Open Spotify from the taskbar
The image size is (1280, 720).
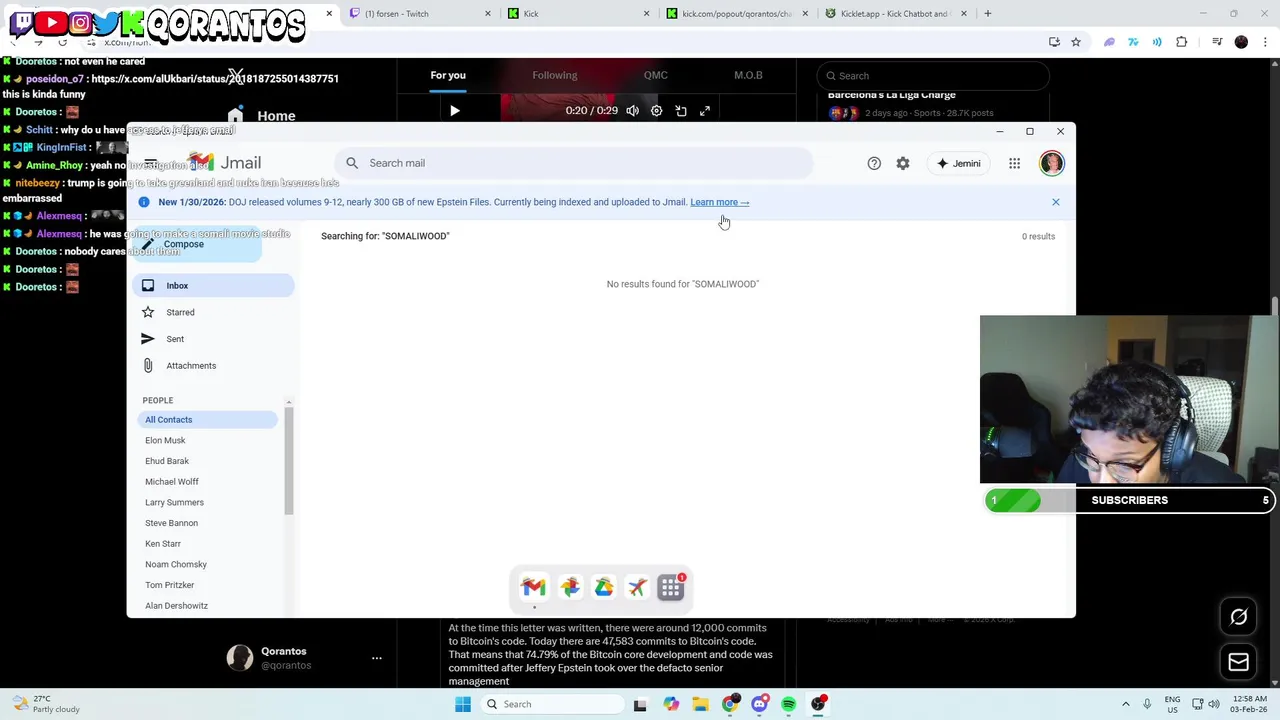click(789, 704)
